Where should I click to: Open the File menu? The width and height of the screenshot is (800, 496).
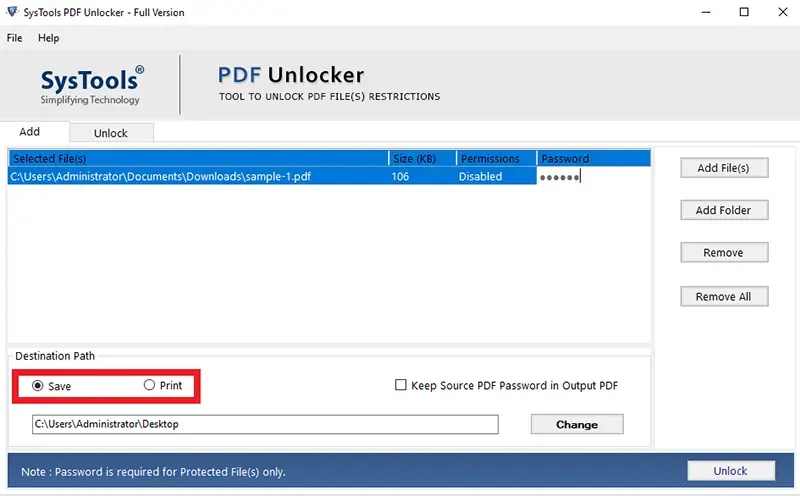14,38
